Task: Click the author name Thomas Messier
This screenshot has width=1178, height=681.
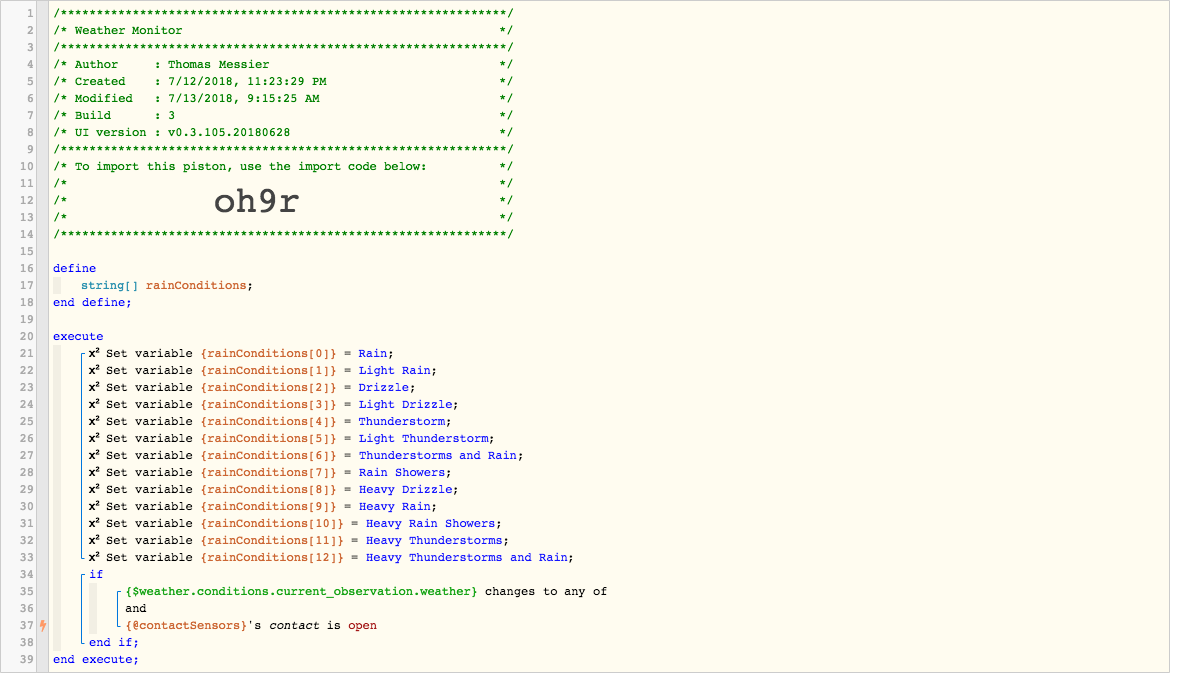Action: [x=219, y=65]
